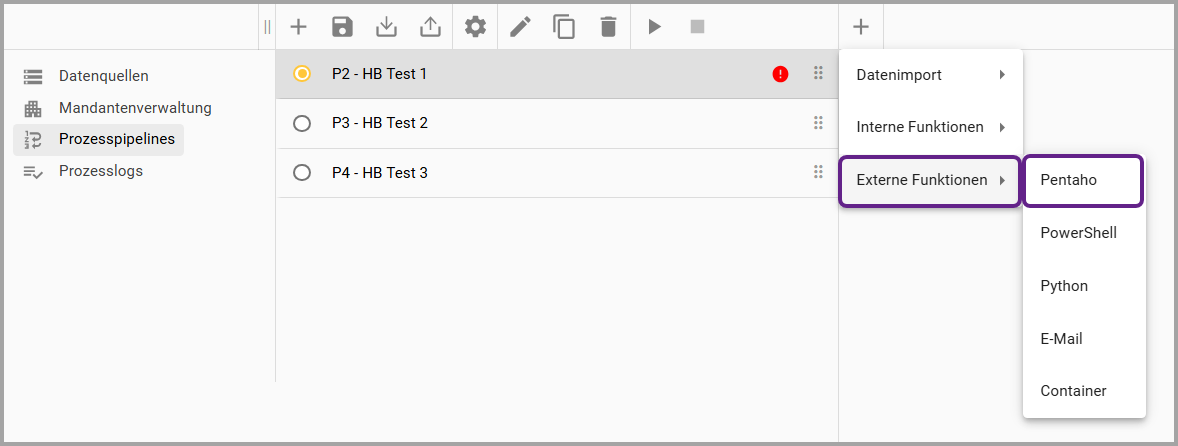Duplicate pipeline using the copy icon
This screenshot has width=1178, height=446.
pyautogui.click(x=564, y=27)
